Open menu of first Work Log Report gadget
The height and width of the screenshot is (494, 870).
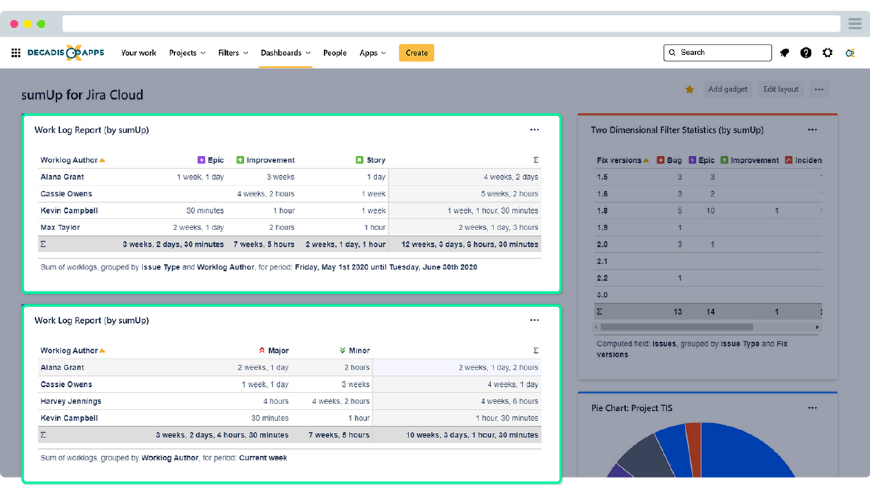coord(534,130)
